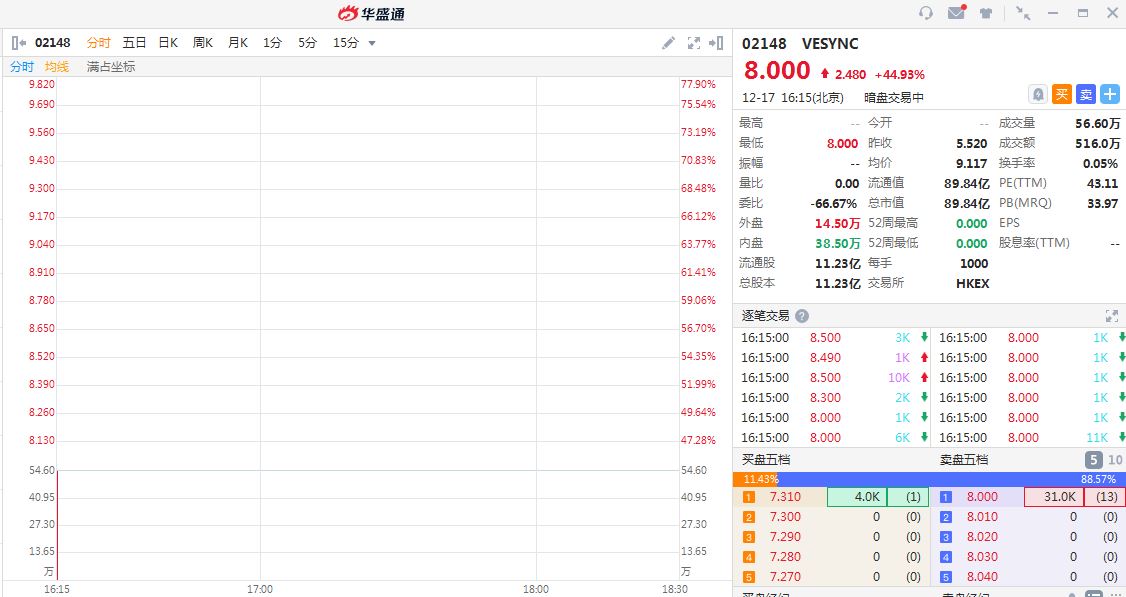Switch to 1分 chart tab
This screenshot has height=597, width=1126.
point(272,43)
